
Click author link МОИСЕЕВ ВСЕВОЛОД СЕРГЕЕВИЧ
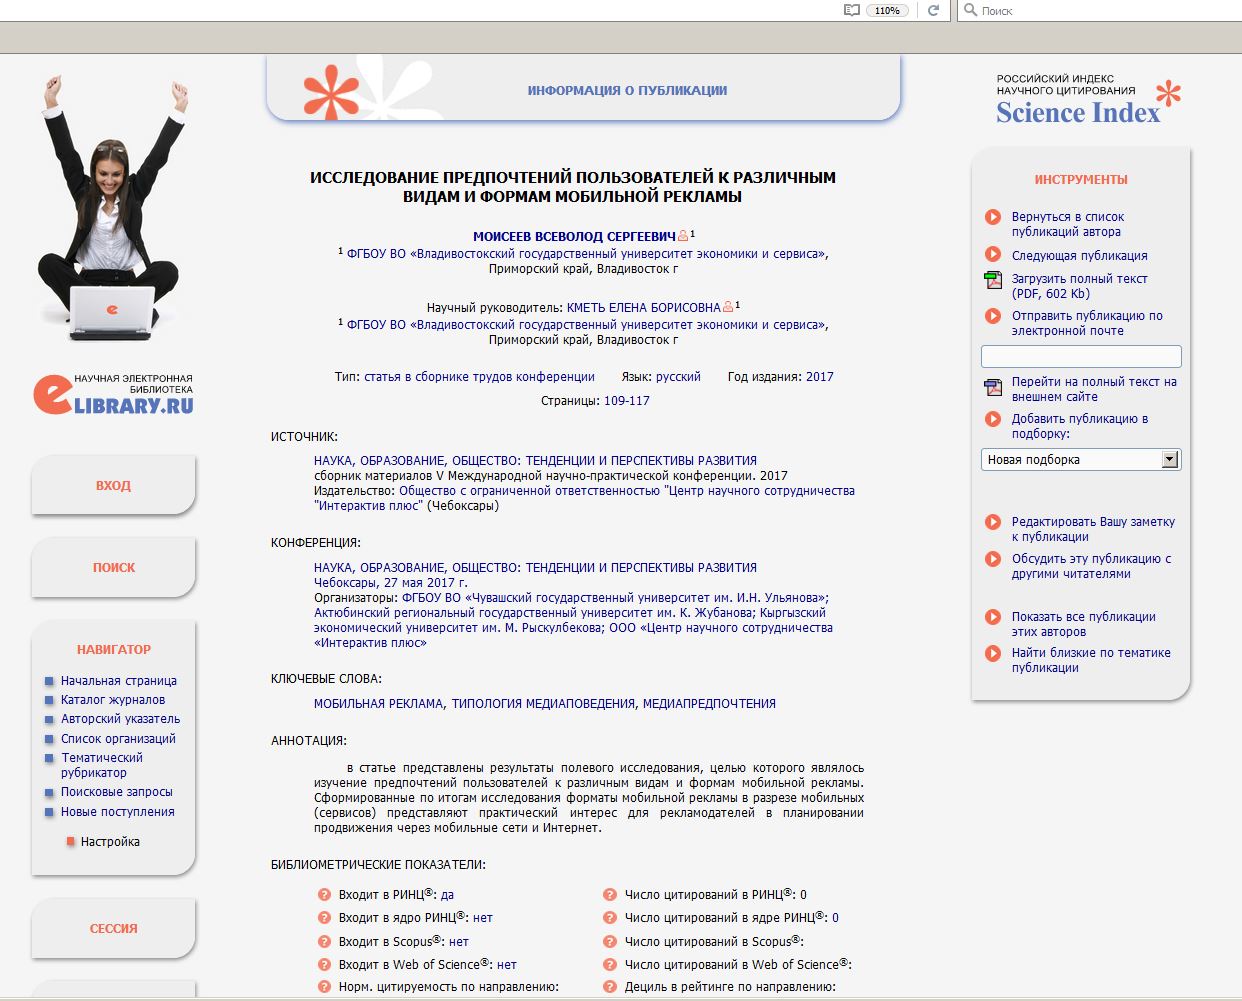pos(574,237)
